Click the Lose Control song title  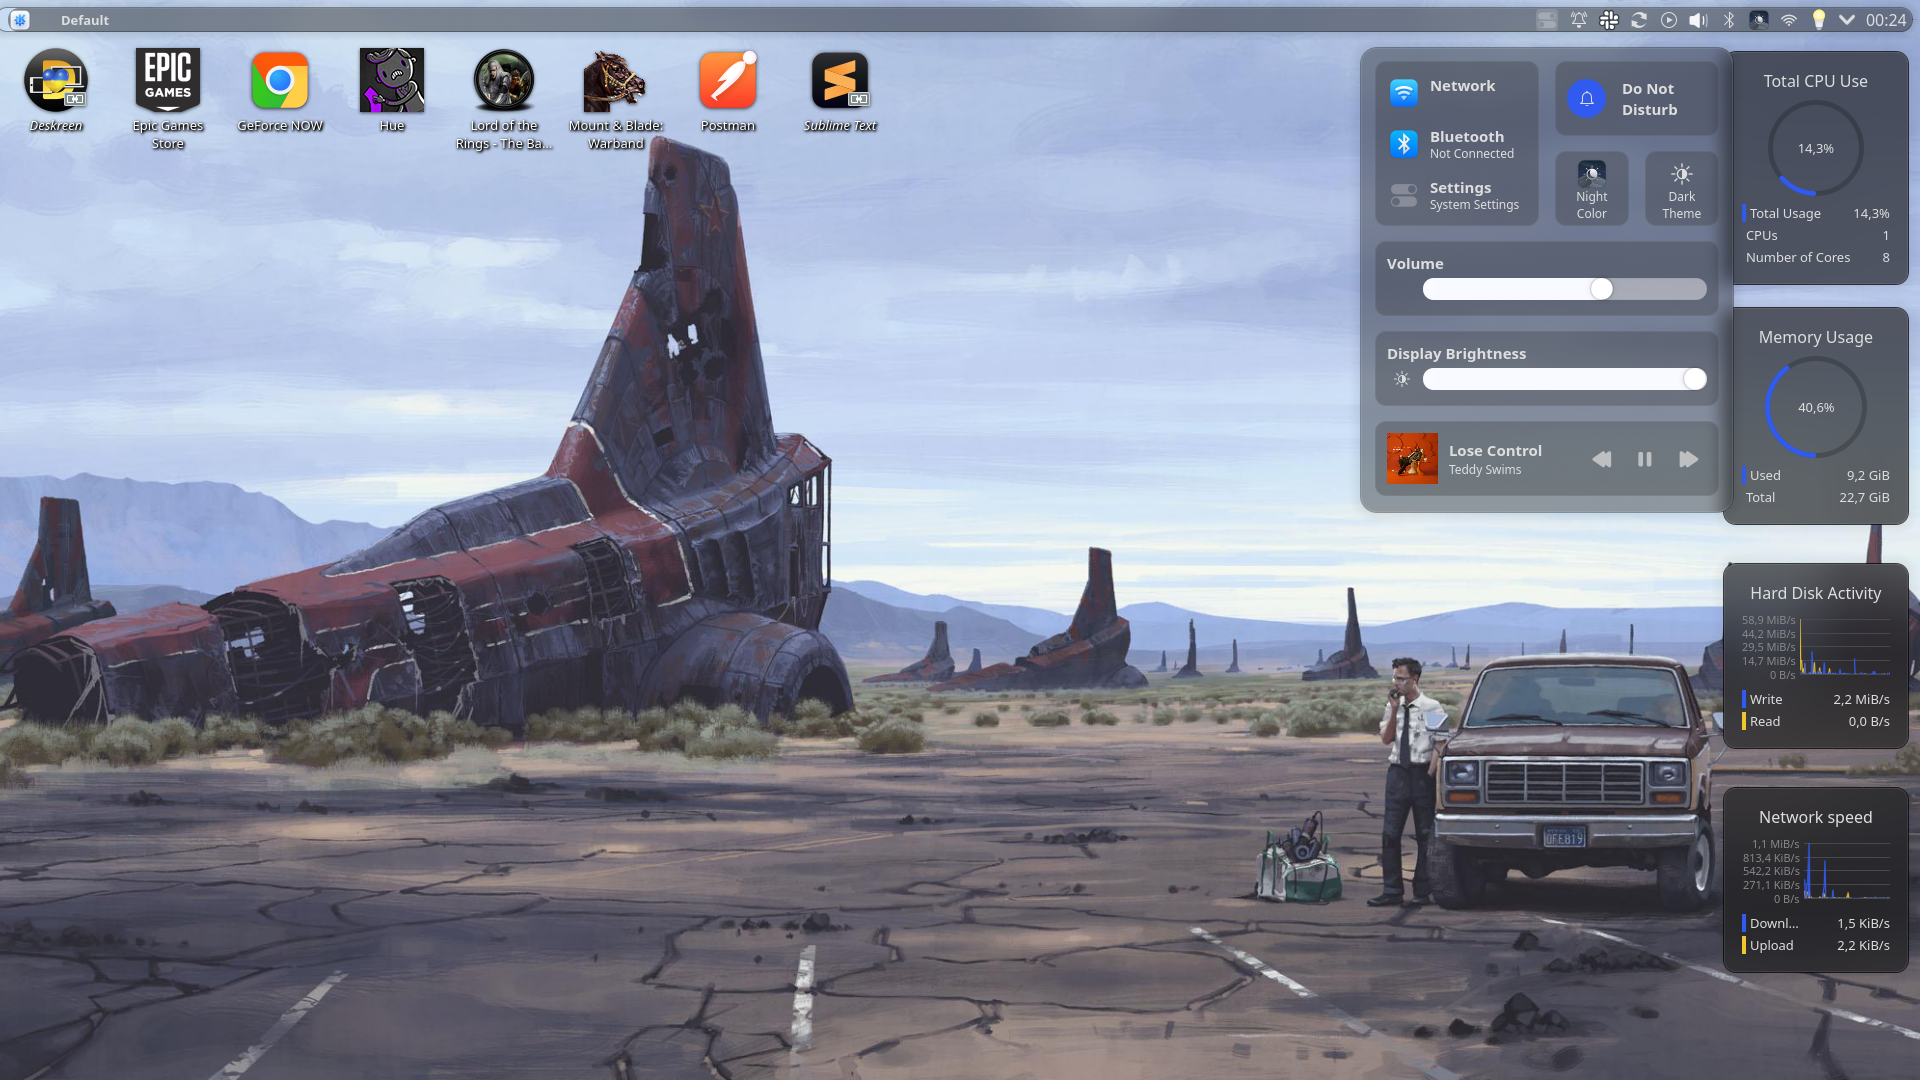coord(1495,451)
